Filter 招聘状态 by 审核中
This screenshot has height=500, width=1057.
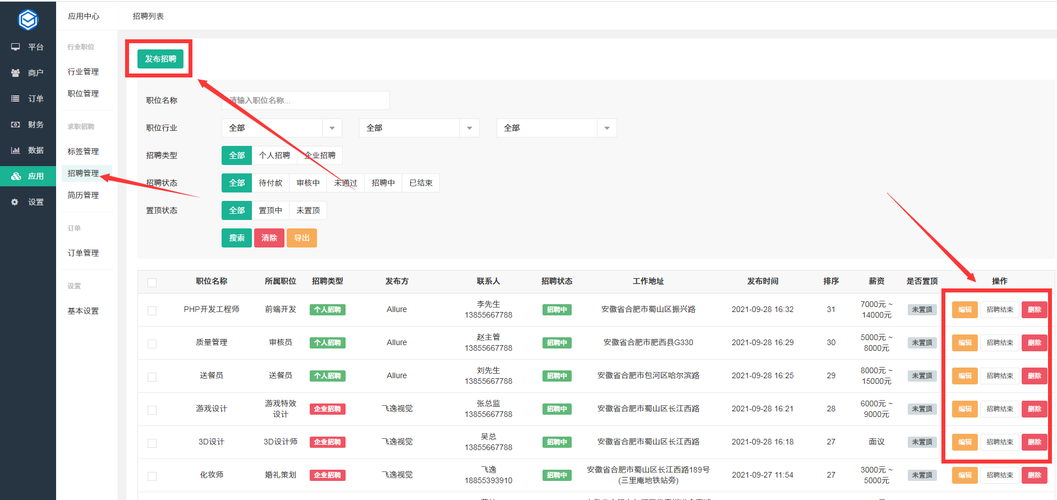click(x=307, y=183)
